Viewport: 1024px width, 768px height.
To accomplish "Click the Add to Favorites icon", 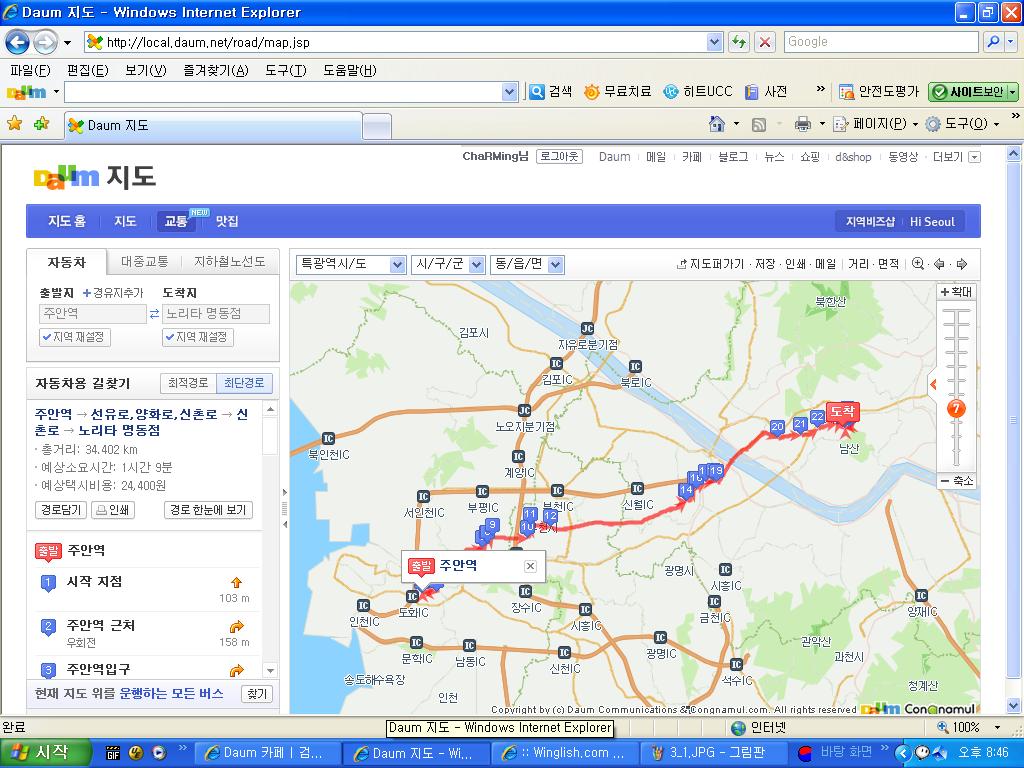I will 42,123.
